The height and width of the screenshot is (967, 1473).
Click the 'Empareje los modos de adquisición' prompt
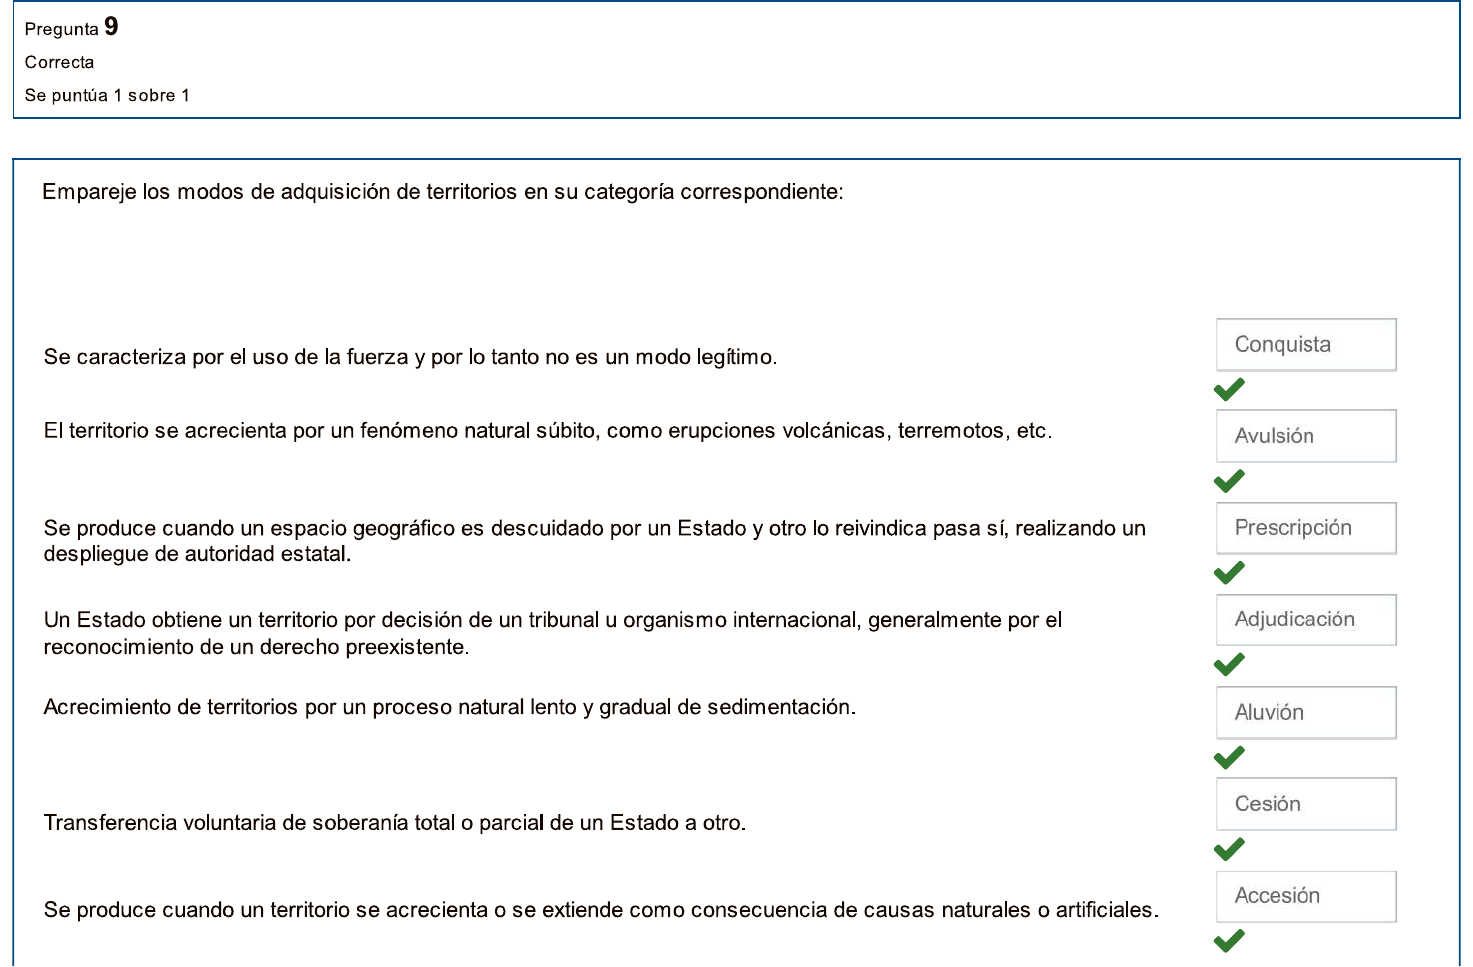442,192
